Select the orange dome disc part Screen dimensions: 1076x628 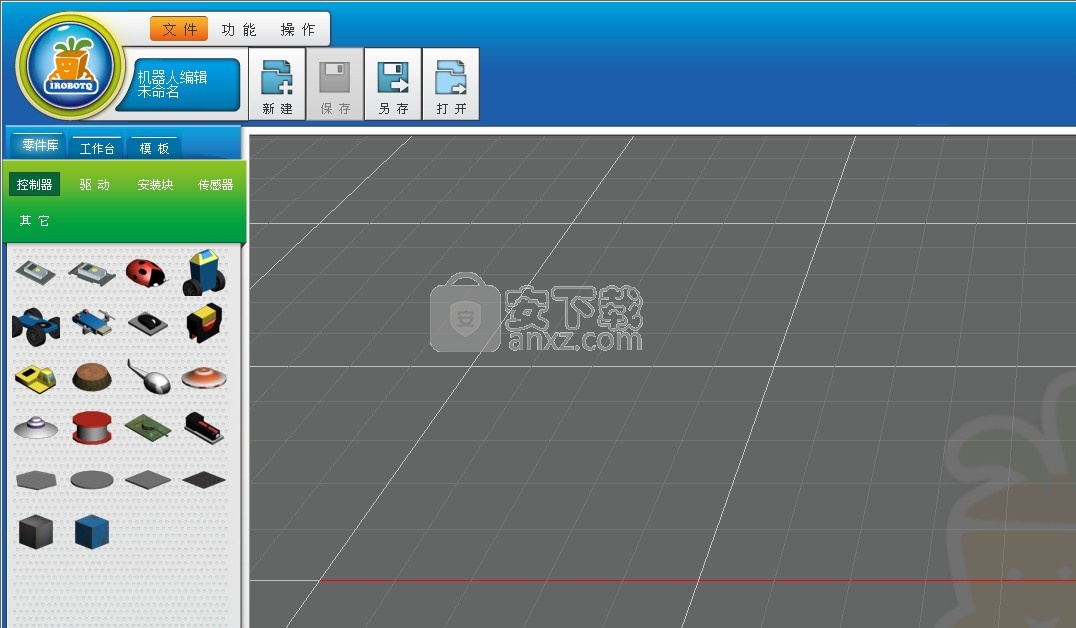(204, 377)
